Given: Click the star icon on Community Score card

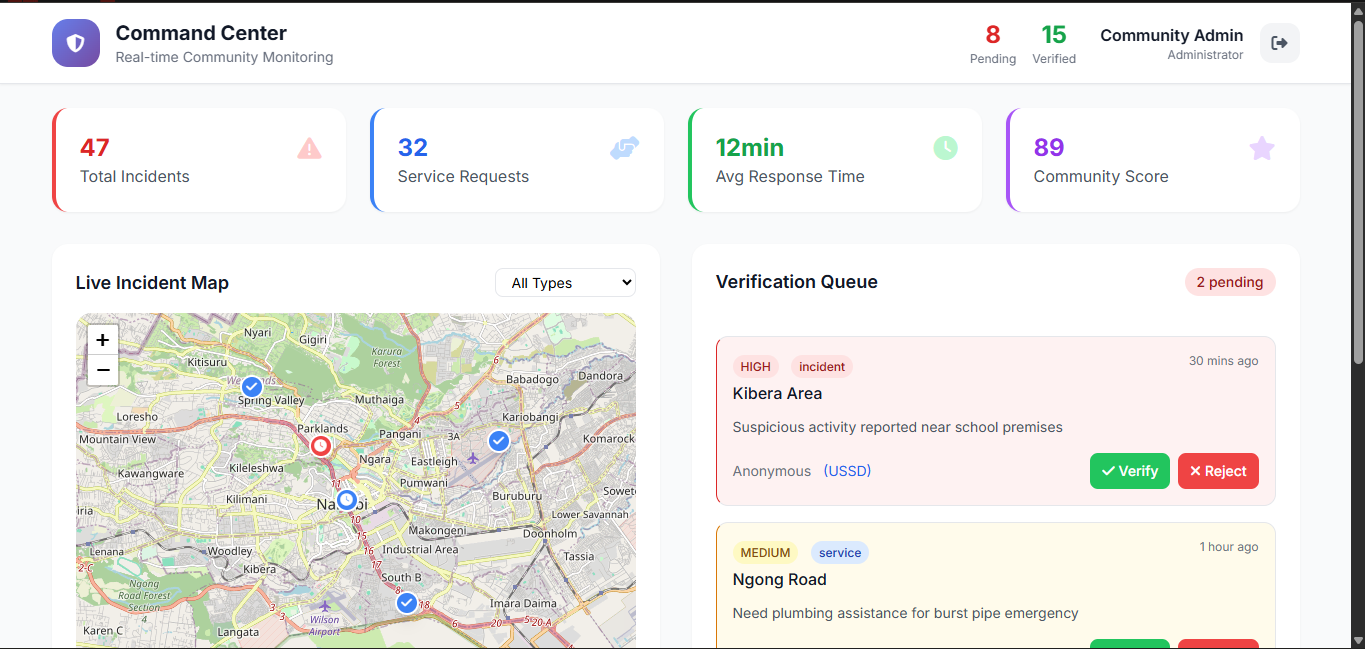Looking at the screenshot, I should pyautogui.click(x=1261, y=148).
